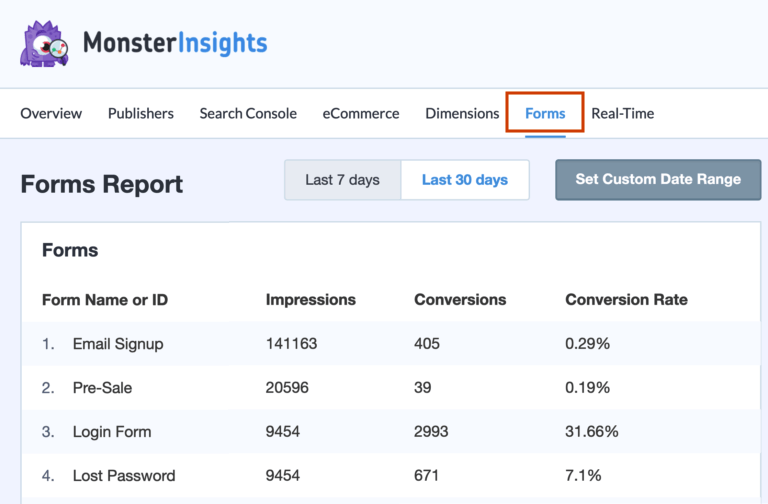768x504 pixels.
Task: Click the Conversion Rate column header
Action: click(626, 299)
